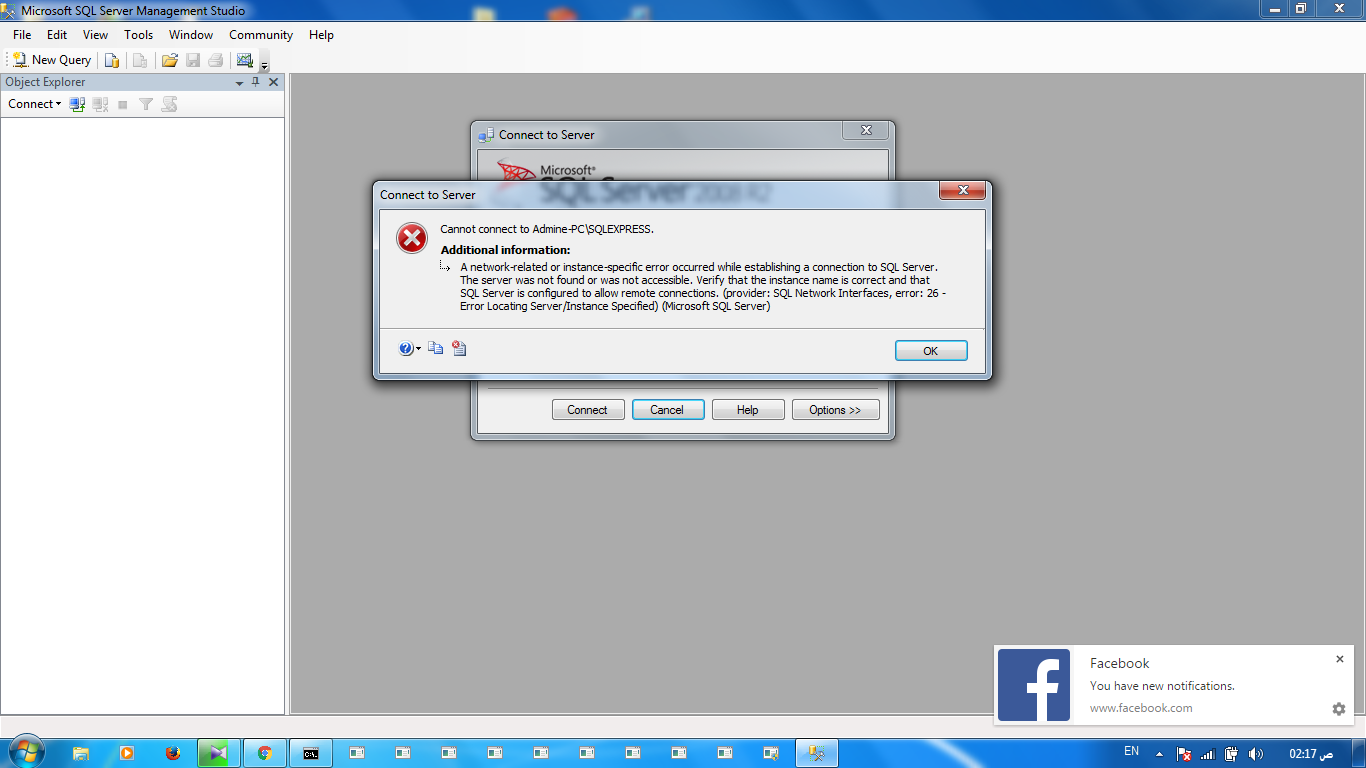This screenshot has height=768, width=1366.
Task: Click the volume speaker tray icon
Action: pyautogui.click(x=1256, y=754)
